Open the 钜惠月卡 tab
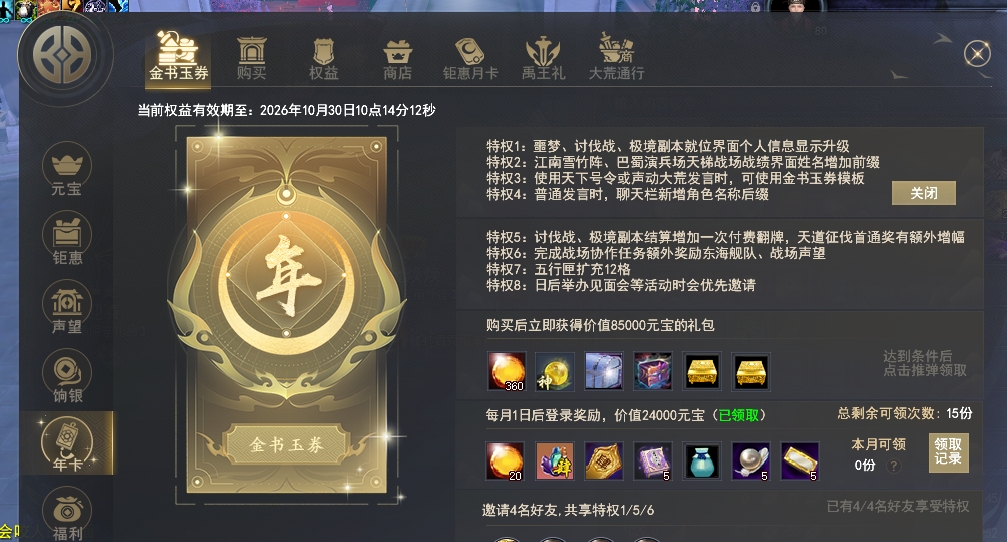Image resolution: width=1007 pixels, height=542 pixels. [x=470, y=59]
